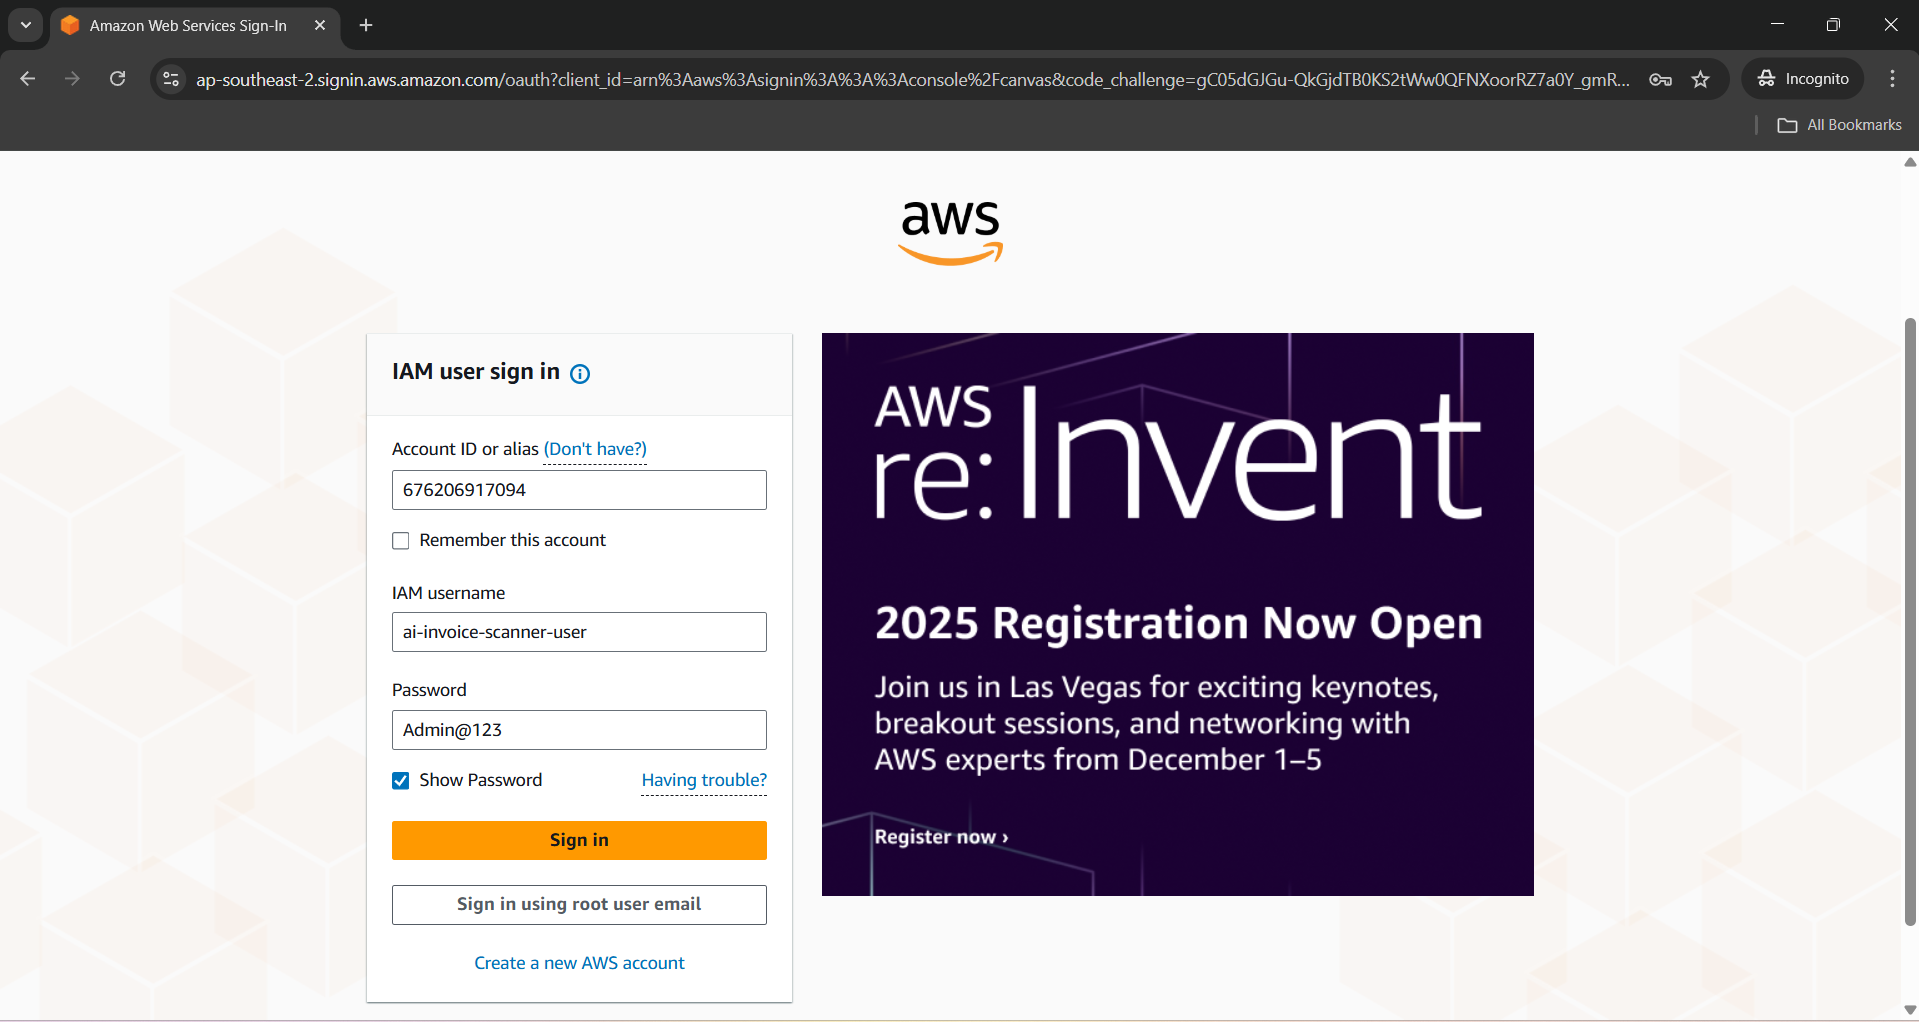
Task: Uncheck the Show Password checkbox
Action: pyautogui.click(x=401, y=781)
